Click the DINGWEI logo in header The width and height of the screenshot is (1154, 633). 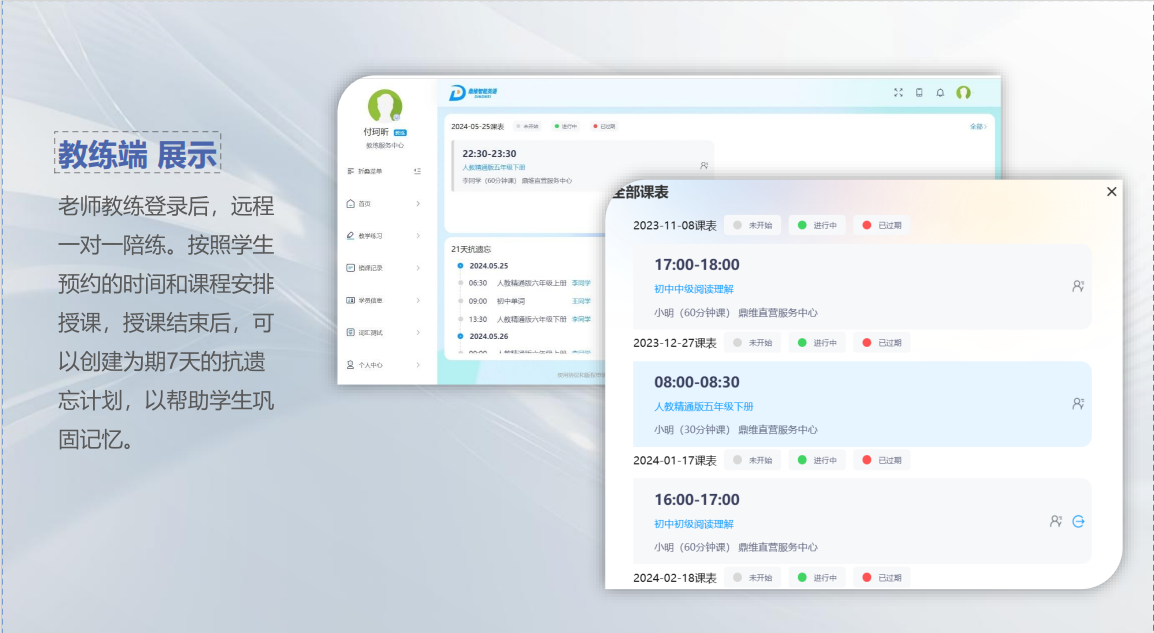474,93
